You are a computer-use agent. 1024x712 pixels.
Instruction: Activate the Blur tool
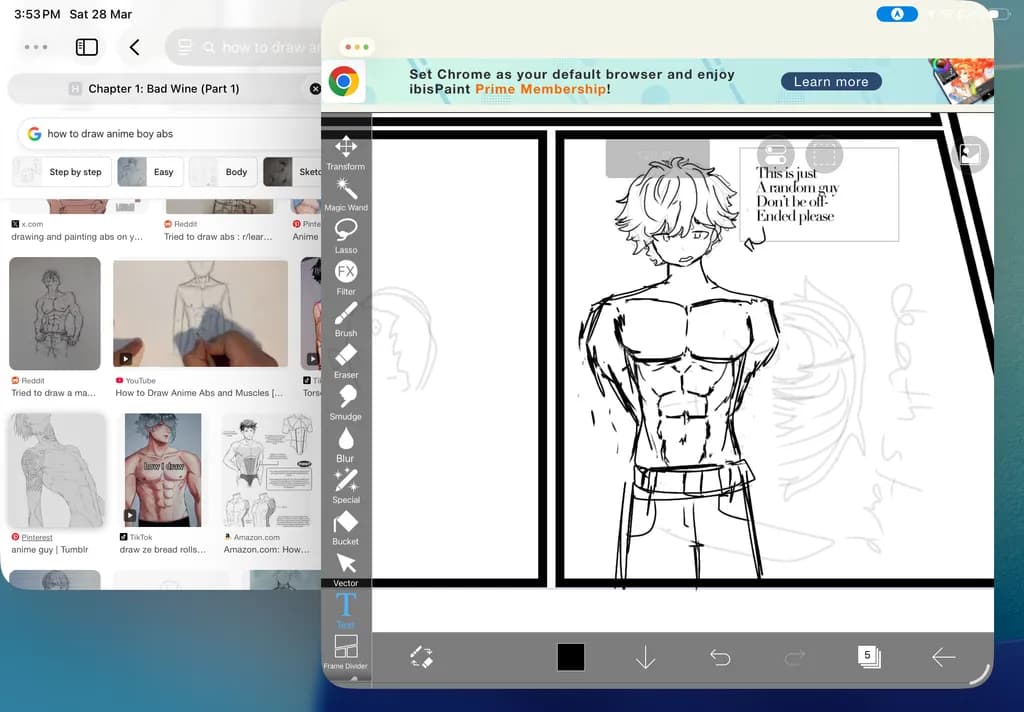click(345, 445)
